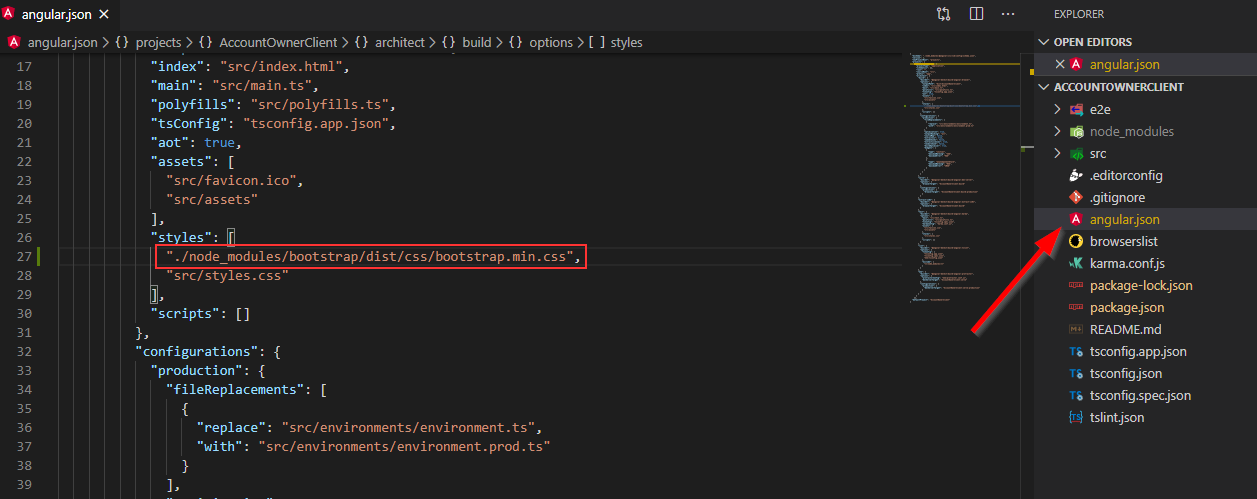Image resolution: width=1257 pixels, height=499 pixels.
Task: Click 'architect' in the breadcrumb path
Action: pos(397,43)
